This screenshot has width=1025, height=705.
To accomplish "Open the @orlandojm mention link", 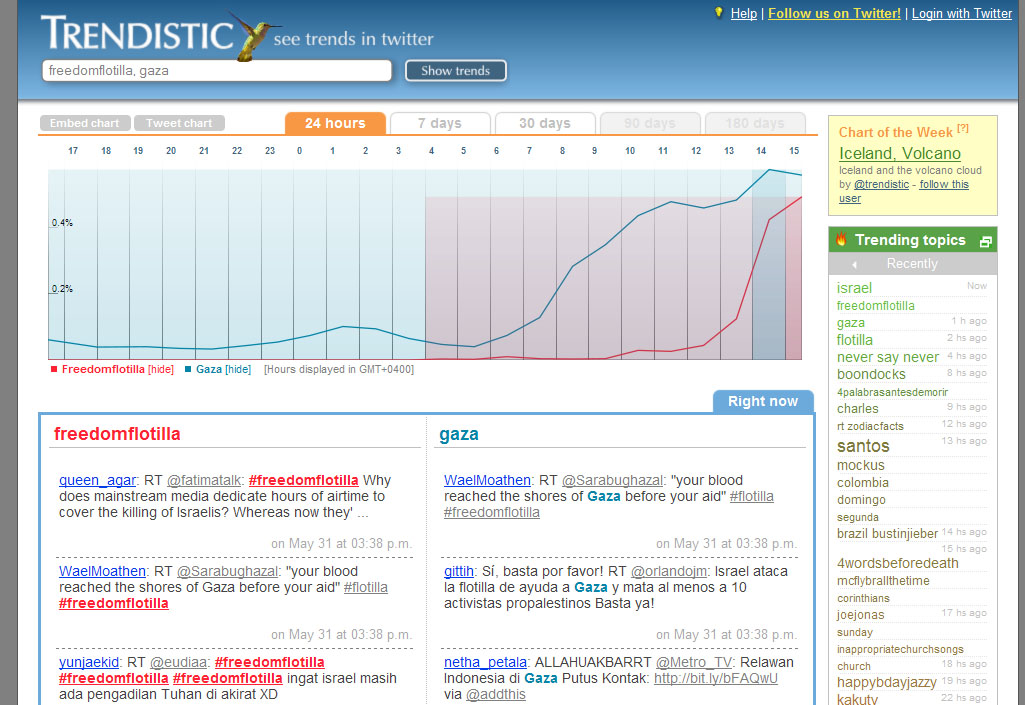I will tap(668, 571).
